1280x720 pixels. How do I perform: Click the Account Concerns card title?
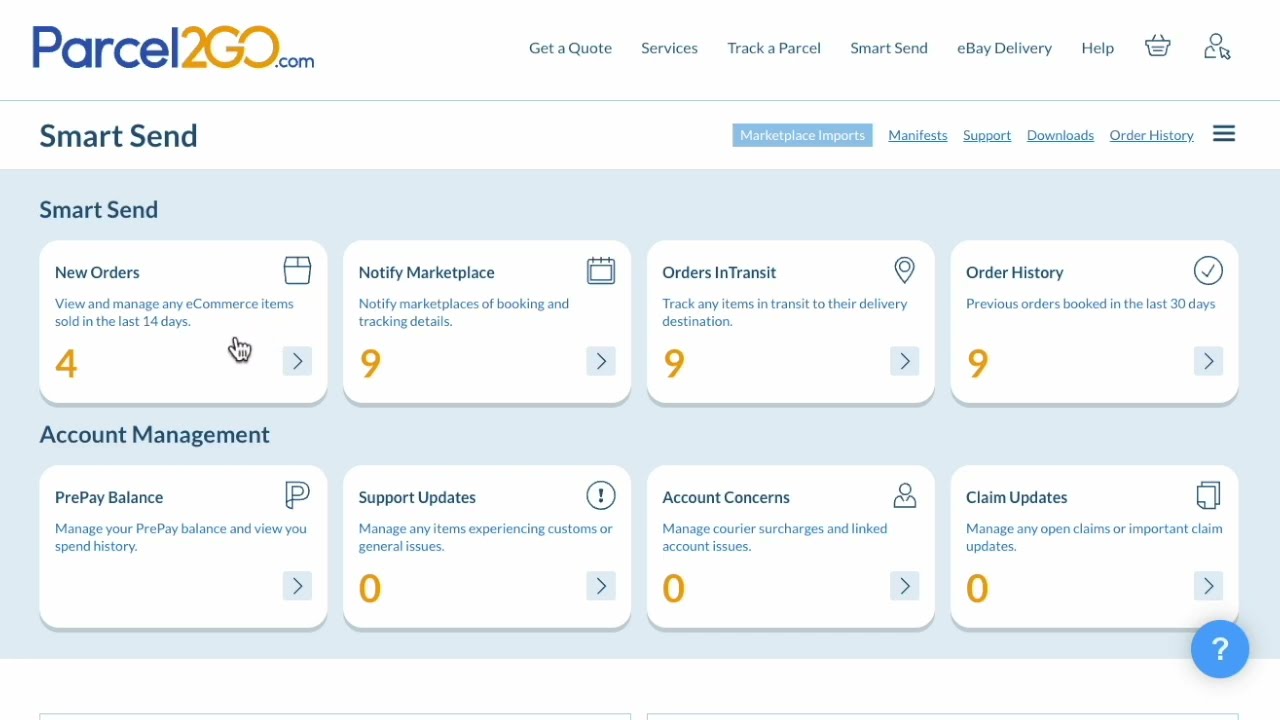pos(726,497)
